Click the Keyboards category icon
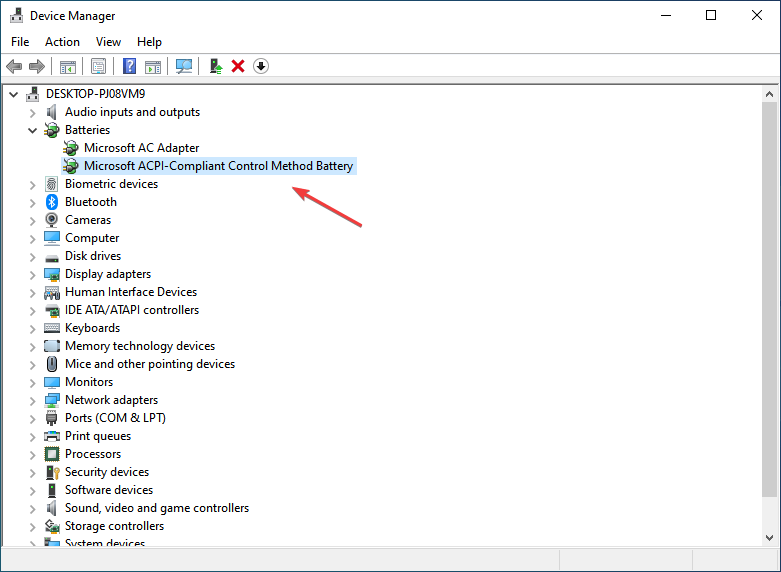The height and width of the screenshot is (572, 781). pos(52,328)
